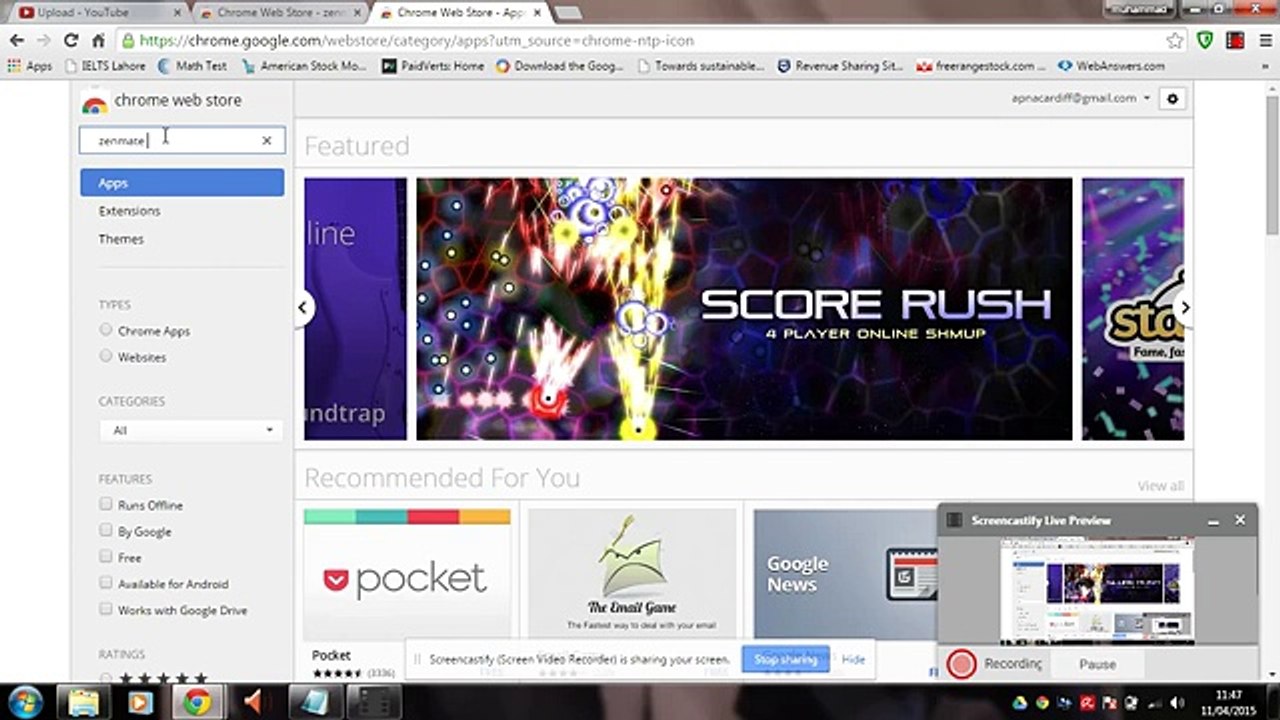1280x720 pixels.
Task: Open the PaidVerts: Home bookmark
Action: pos(432,66)
